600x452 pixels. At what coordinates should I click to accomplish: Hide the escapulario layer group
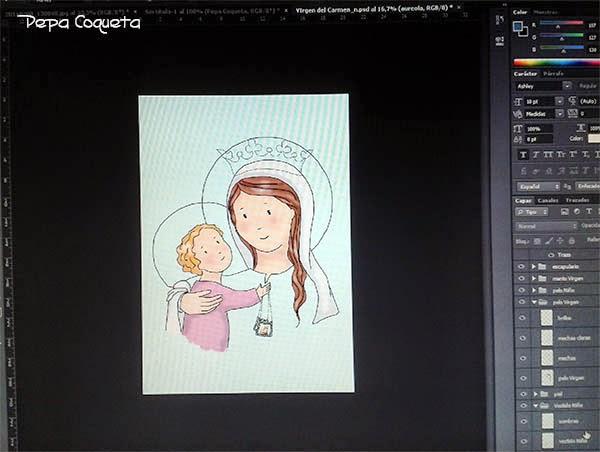(x=522, y=267)
